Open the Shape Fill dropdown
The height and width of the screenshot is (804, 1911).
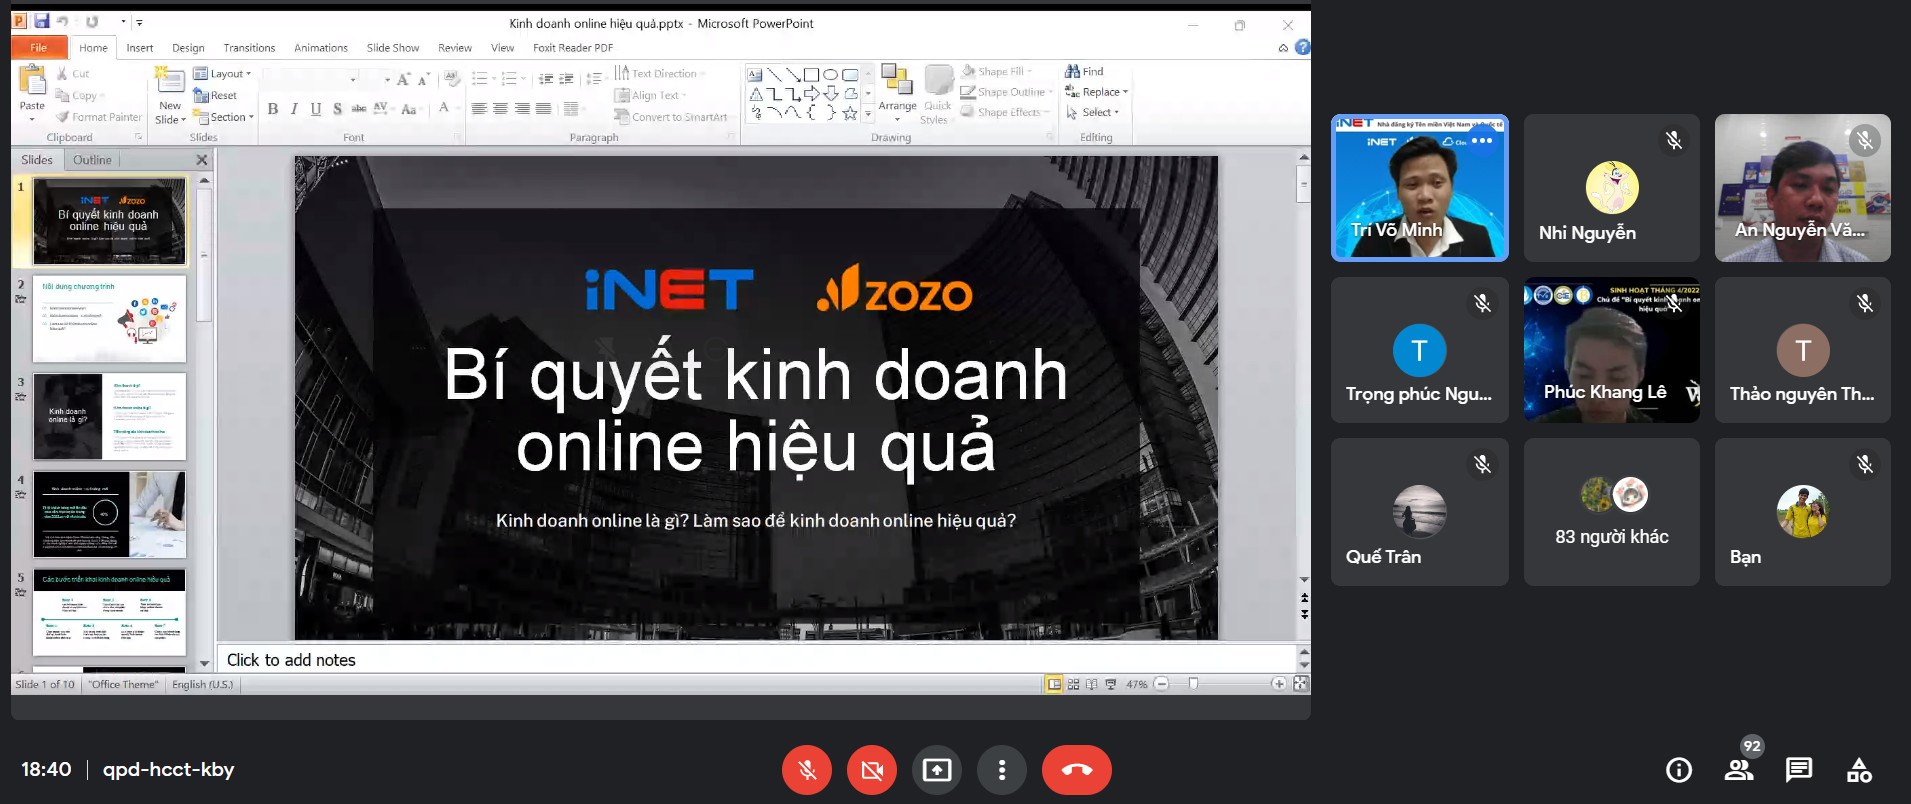[996, 72]
